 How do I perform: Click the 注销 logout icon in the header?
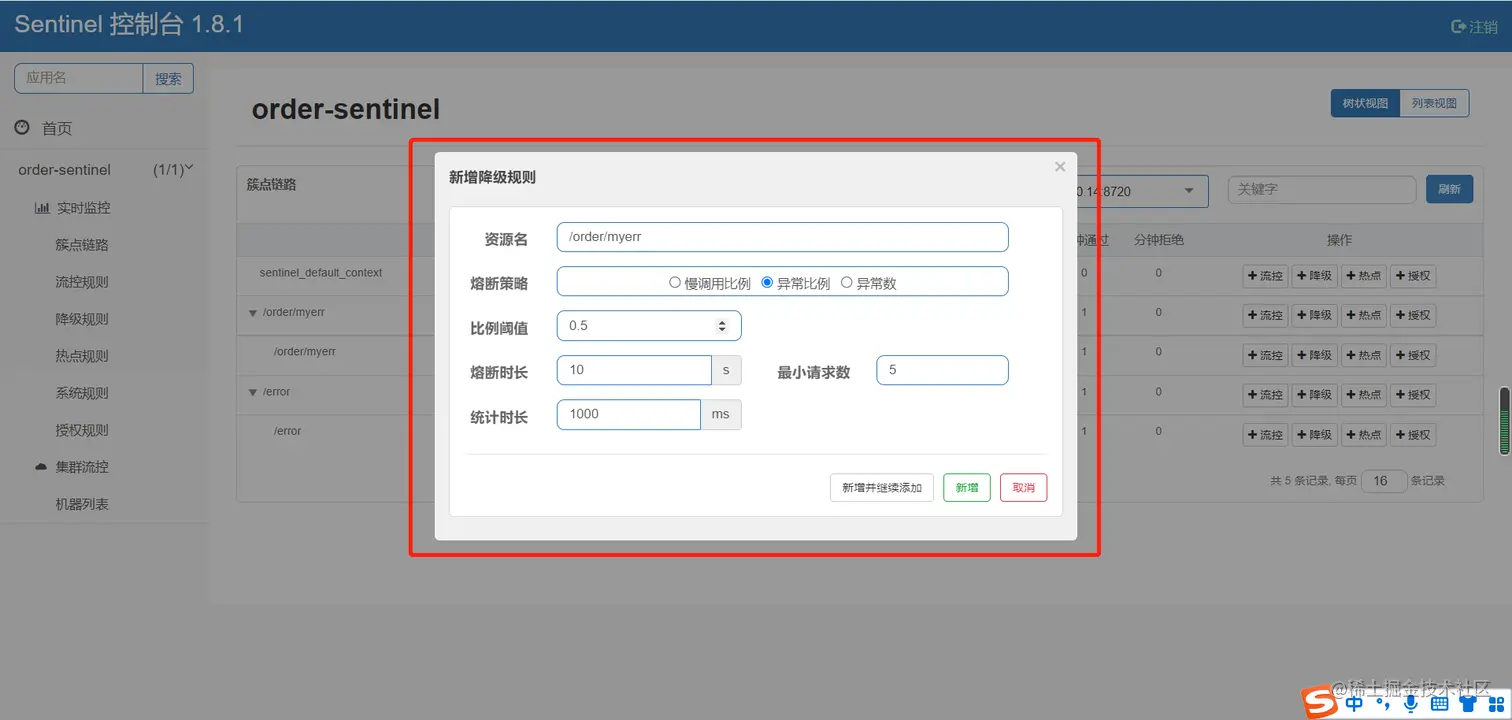click(1458, 27)
